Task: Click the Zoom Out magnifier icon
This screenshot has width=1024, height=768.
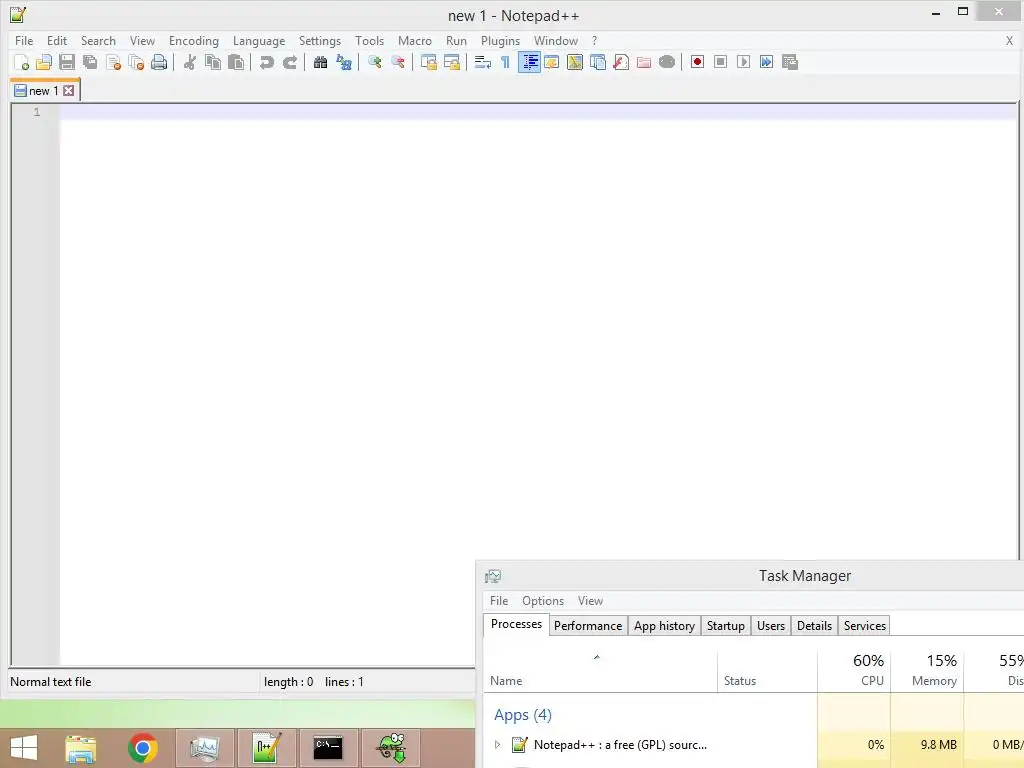Action: (x=398, y=62)
